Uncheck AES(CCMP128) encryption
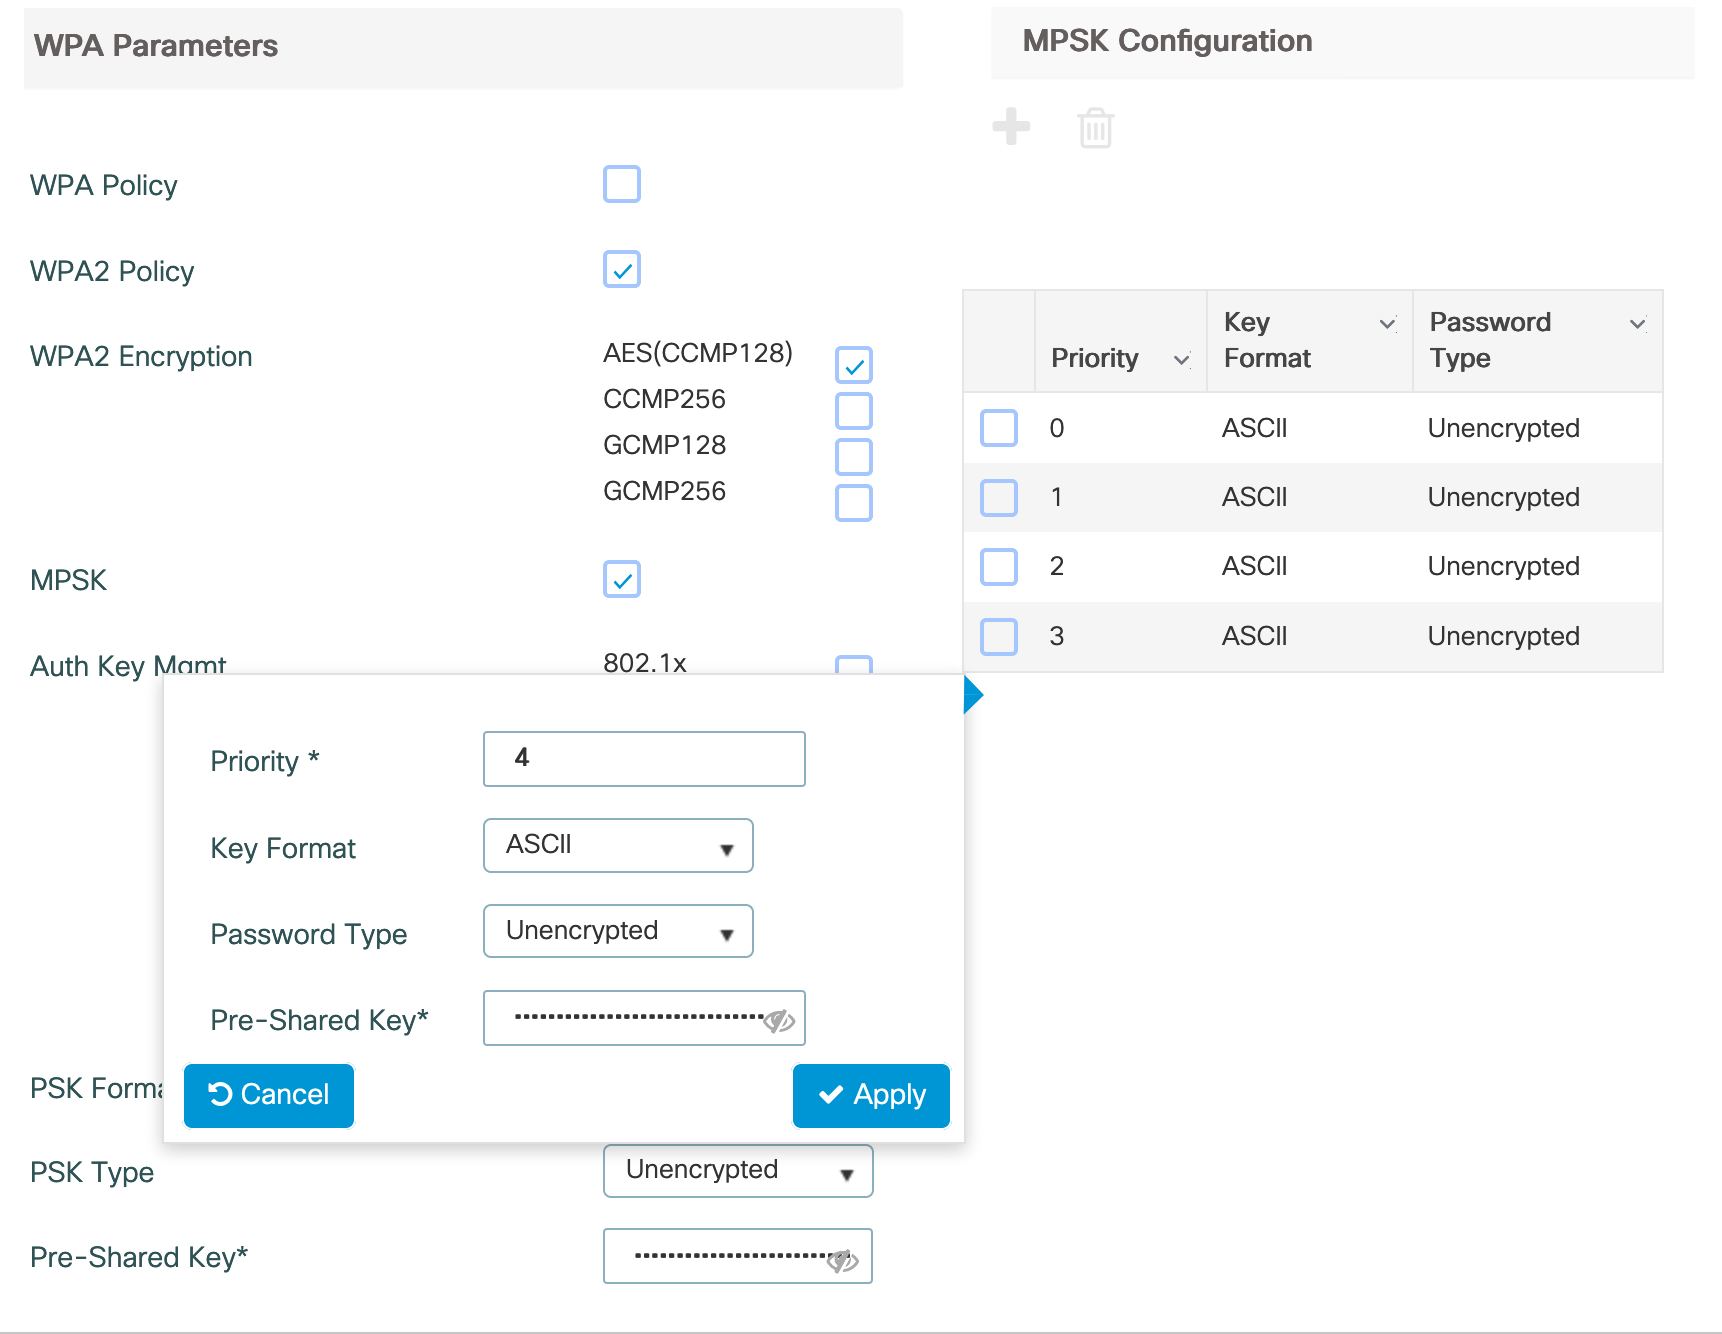Screen dimensions: 1722x1334 tap(853, 365)
